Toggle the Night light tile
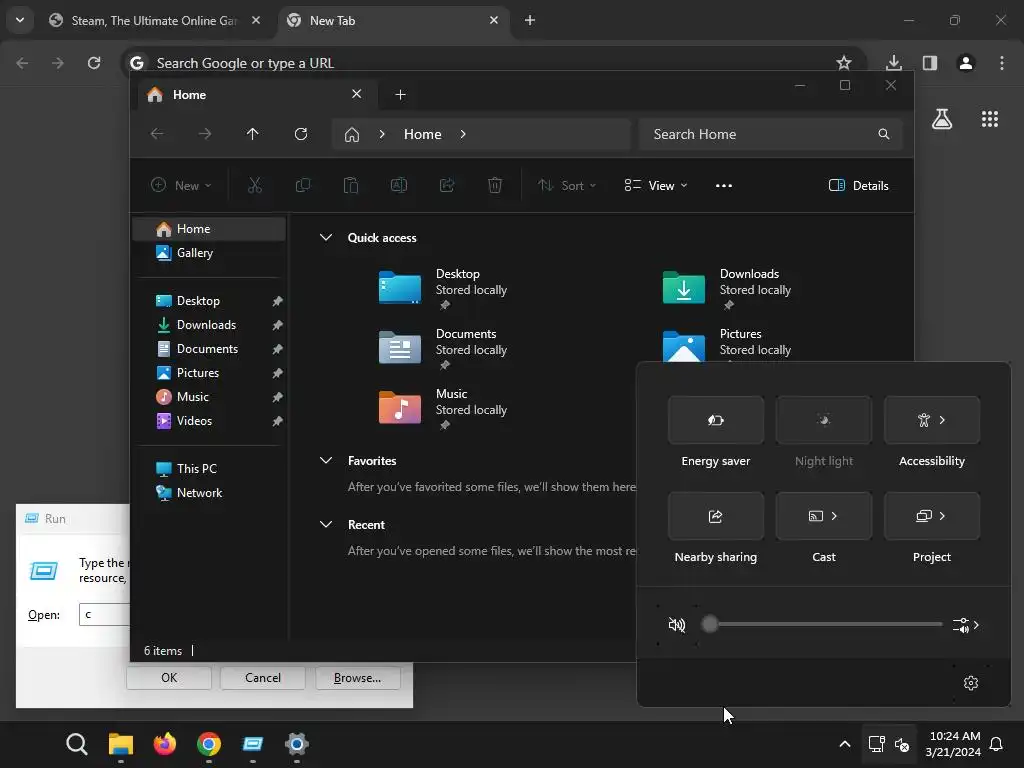Screen dimensions: 1024x768 [824, 420]
